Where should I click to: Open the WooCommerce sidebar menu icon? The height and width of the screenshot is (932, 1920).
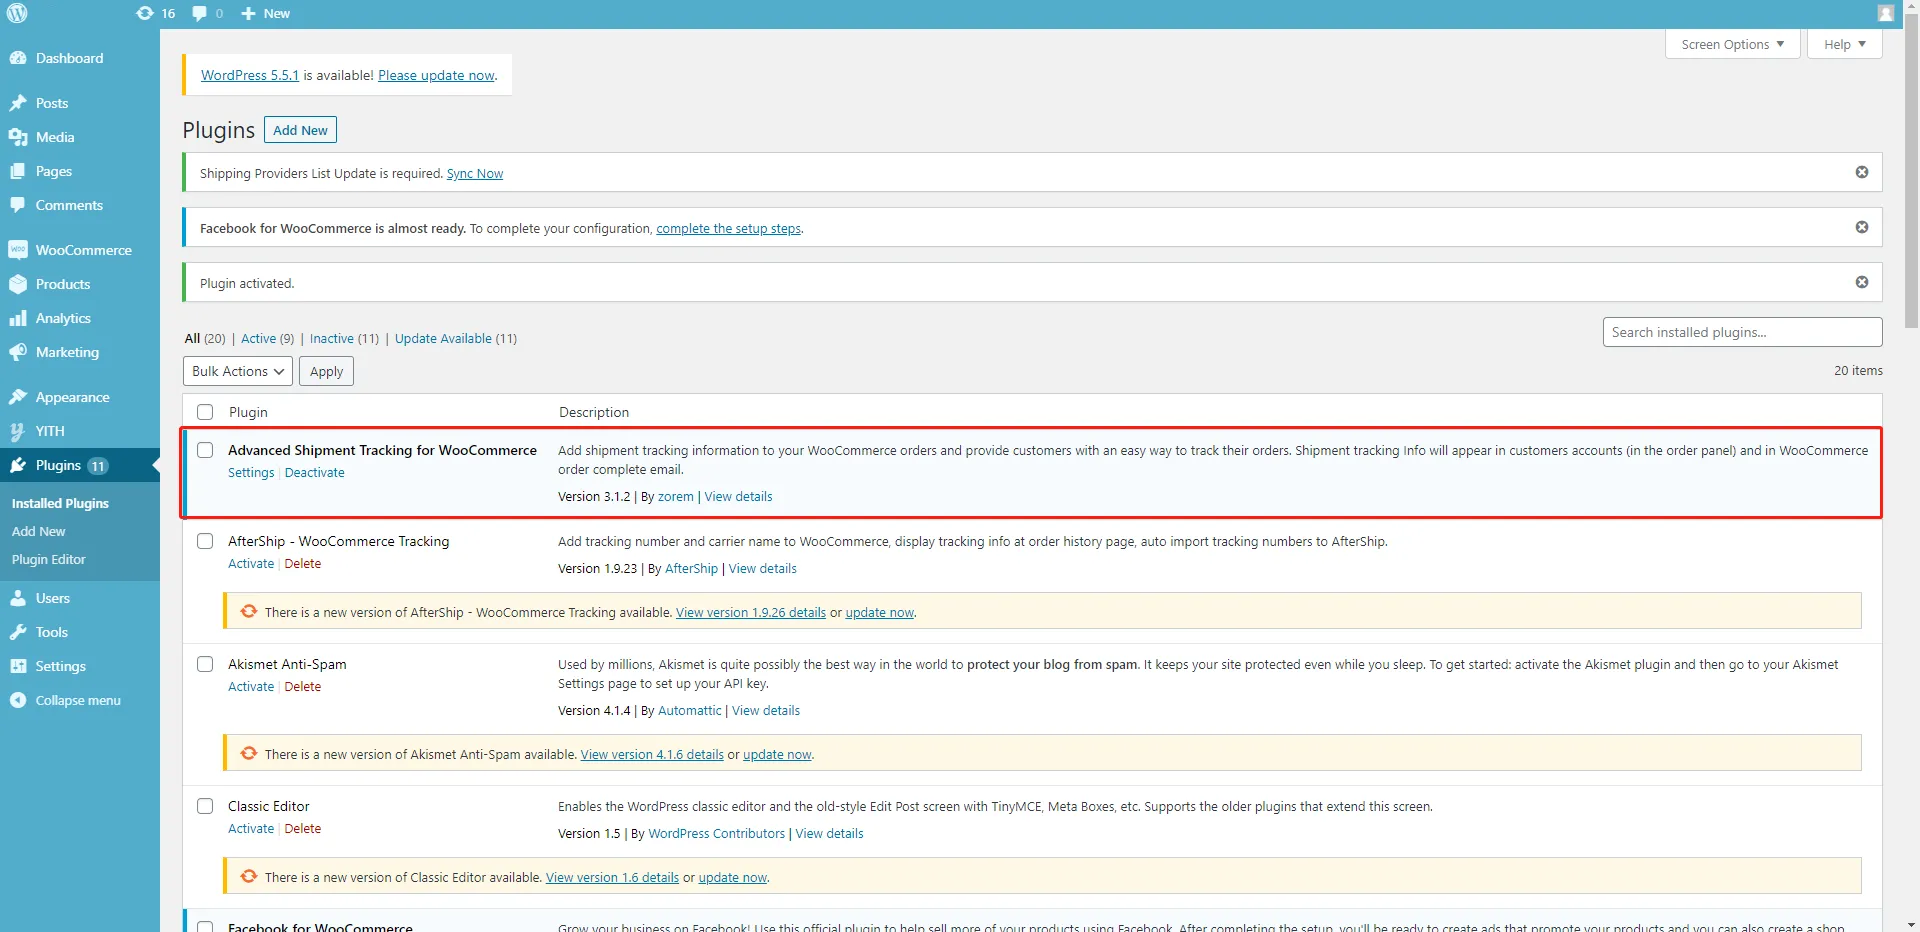[18, 250]
